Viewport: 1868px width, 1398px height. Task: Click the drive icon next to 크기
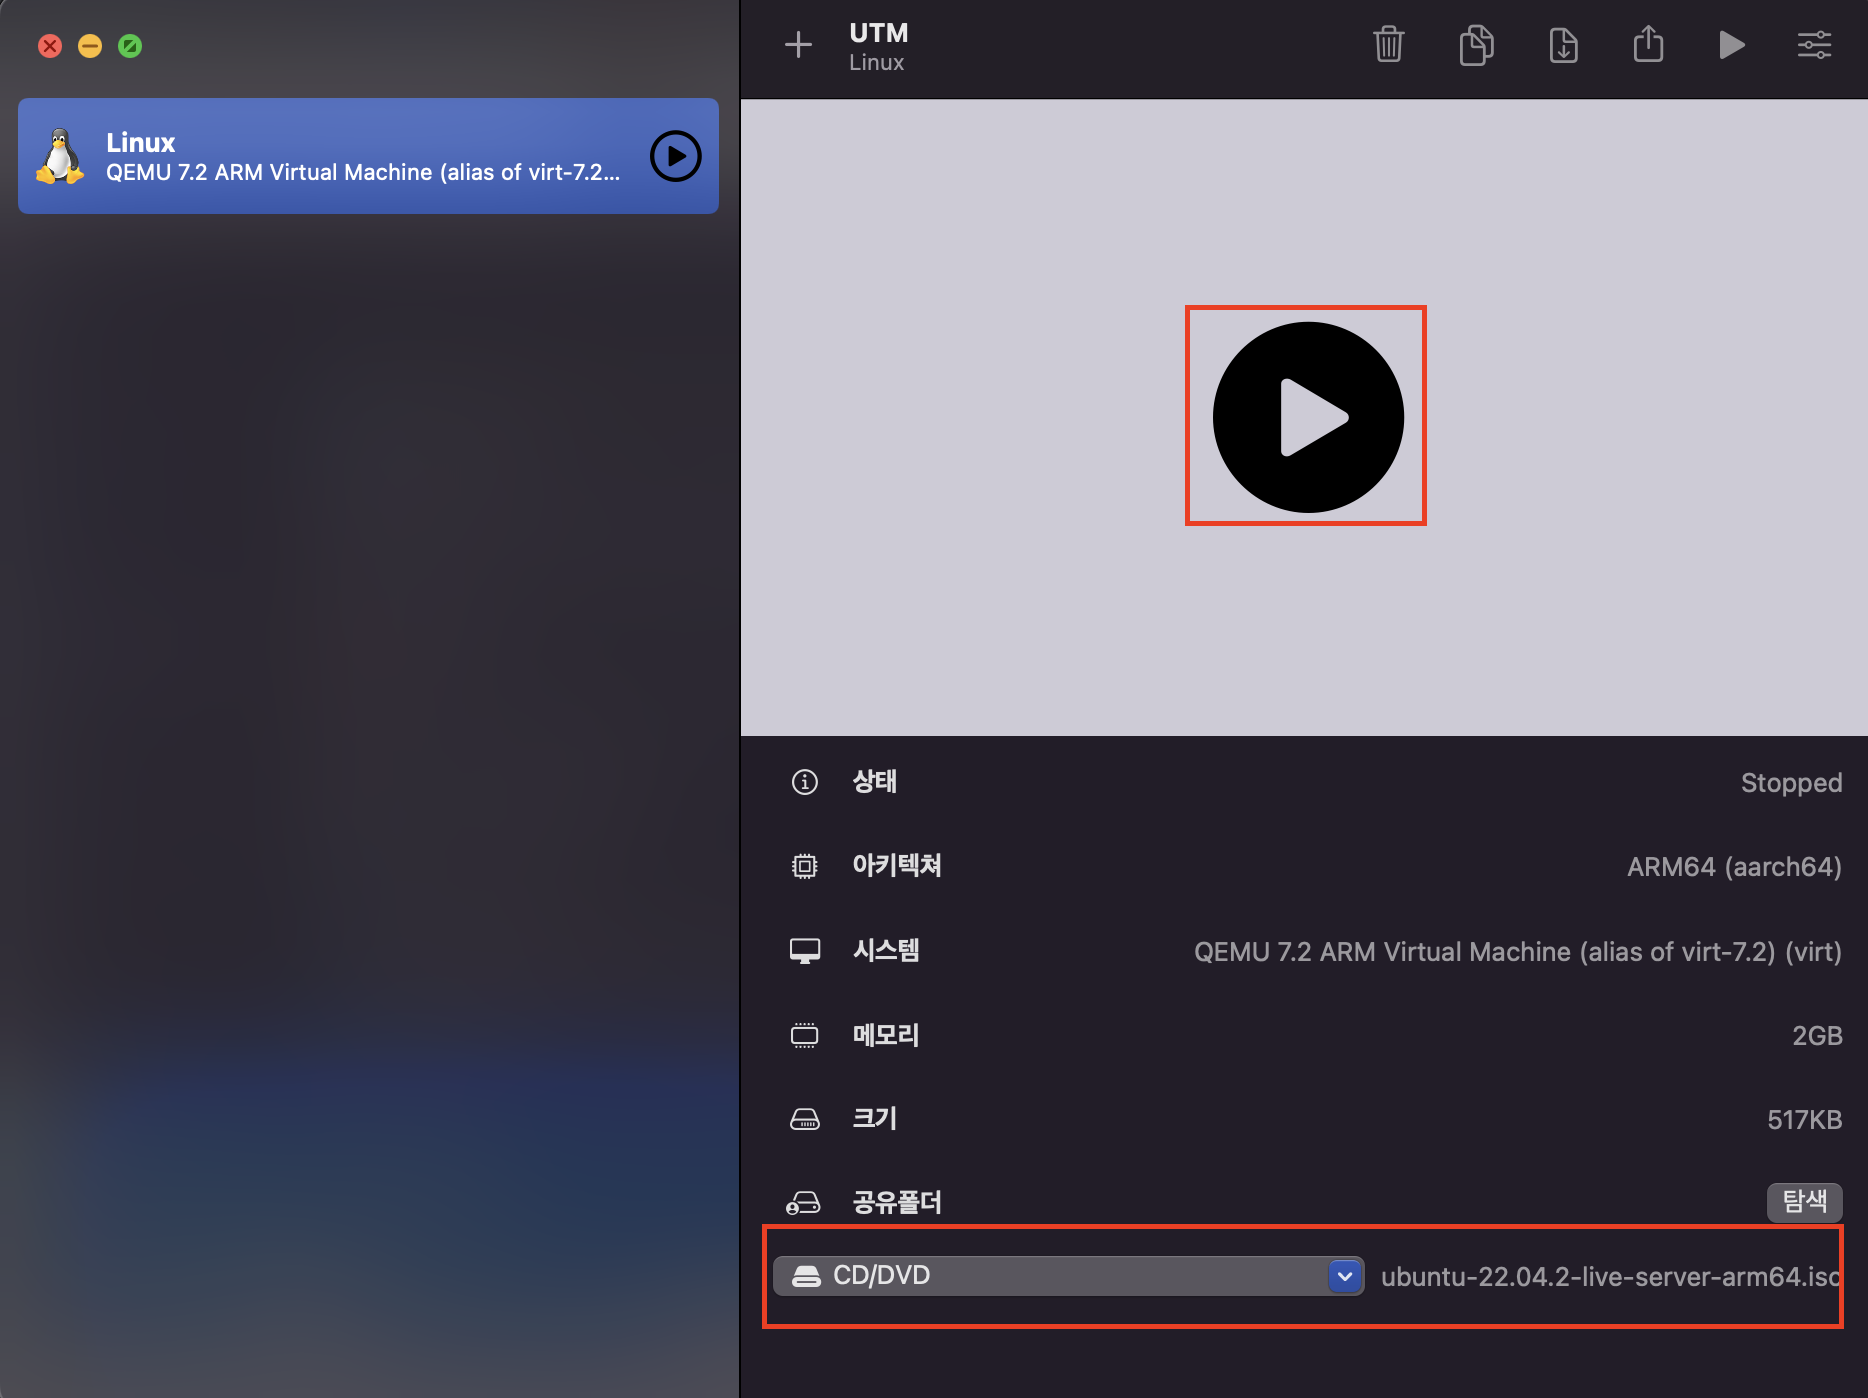pyautogui.click(x=804, y=1119)
